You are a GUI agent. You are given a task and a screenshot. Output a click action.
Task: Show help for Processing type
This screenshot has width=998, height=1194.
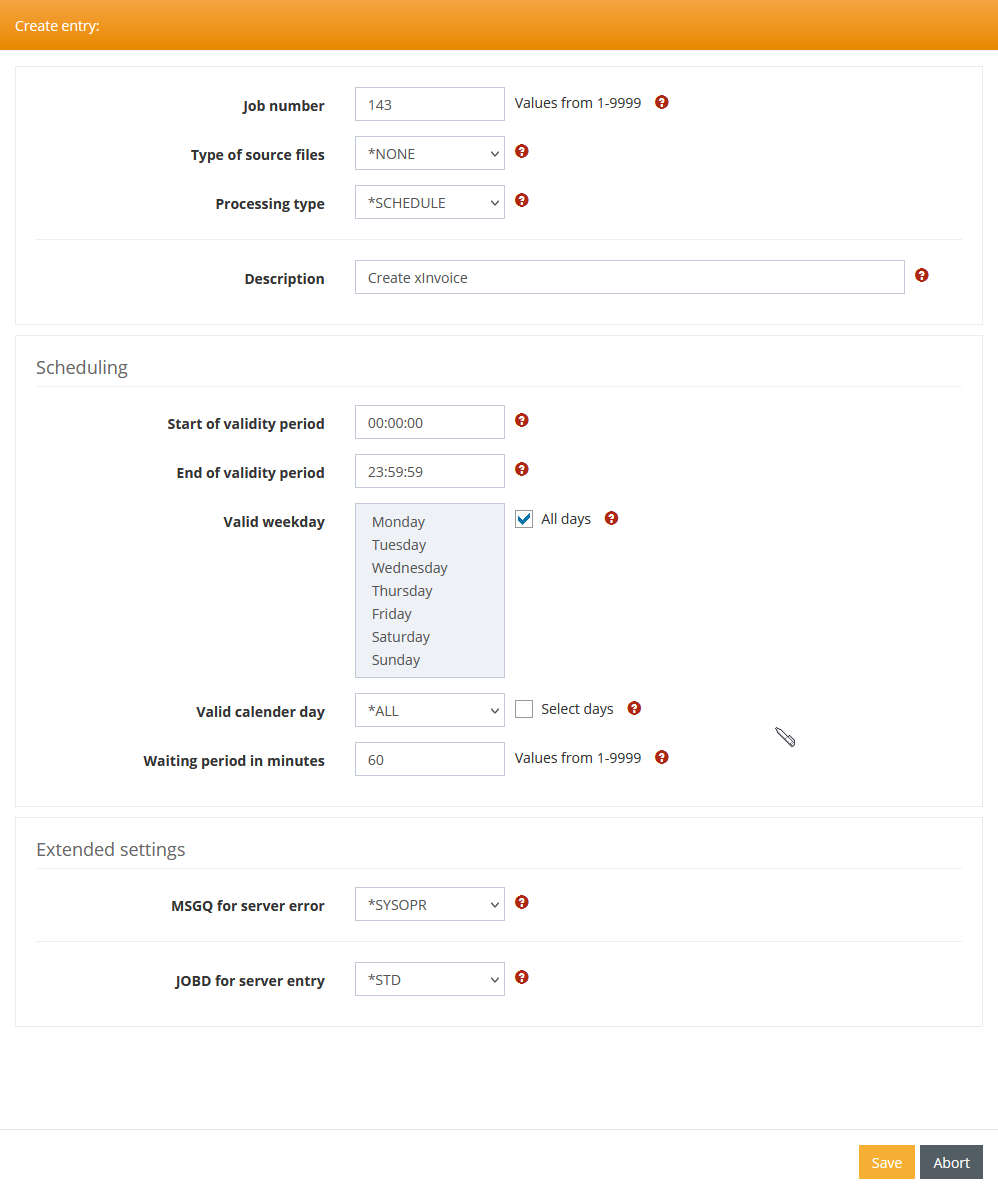(x=521, y=200)
